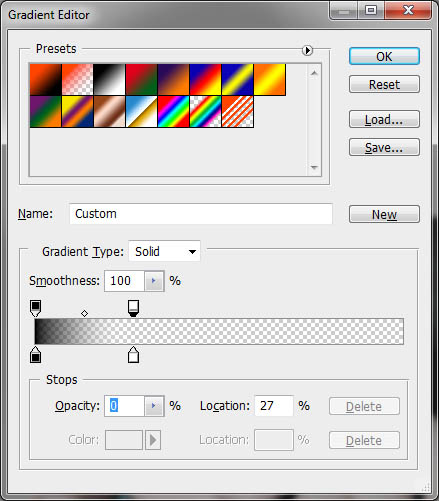This screenshot has height=501, width=439.
Task: Click the Name text field
Action: point(201,214)
